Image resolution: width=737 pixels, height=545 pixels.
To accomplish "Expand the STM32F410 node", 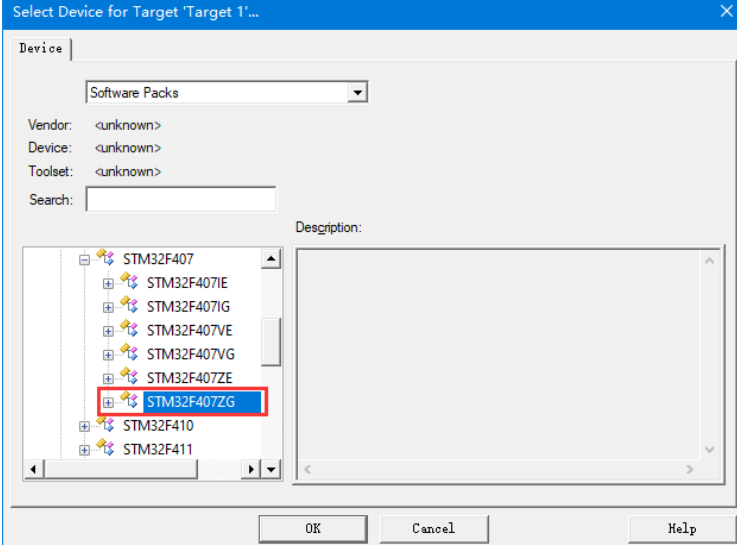I will click(85, 426).
